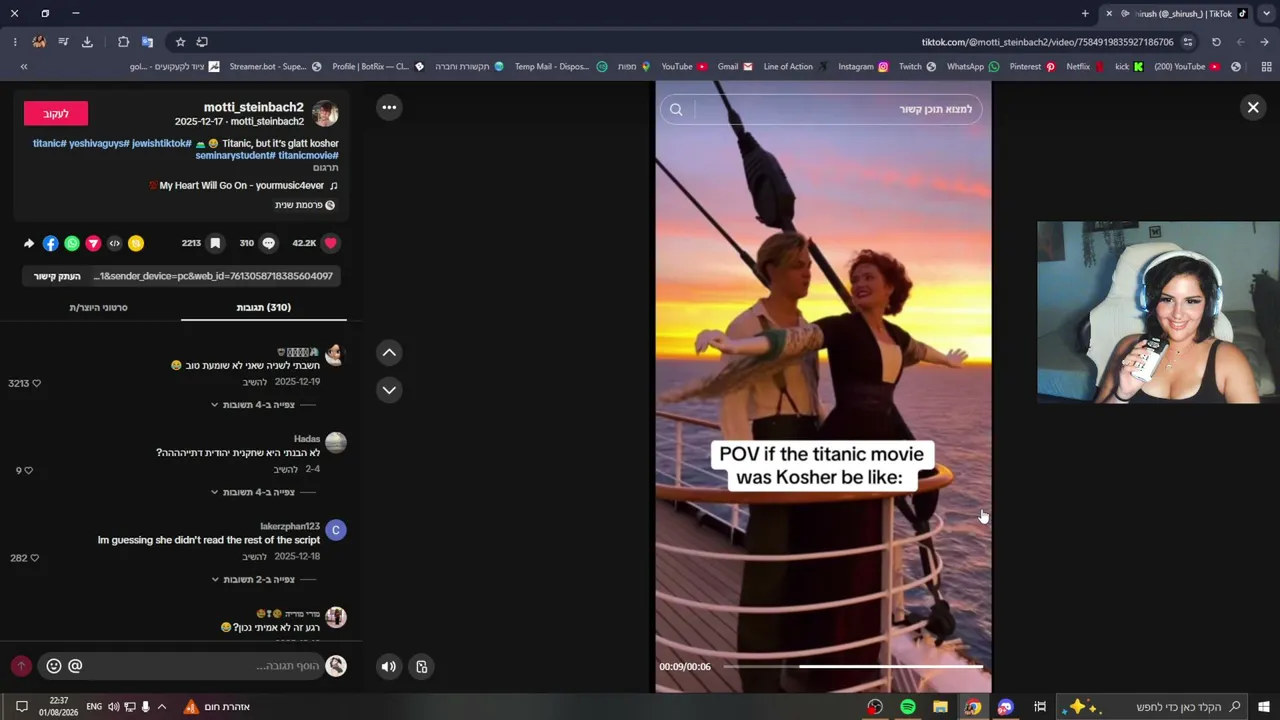Share video to WhatsApp
The image size is (1280, 720).
[72, 243]
